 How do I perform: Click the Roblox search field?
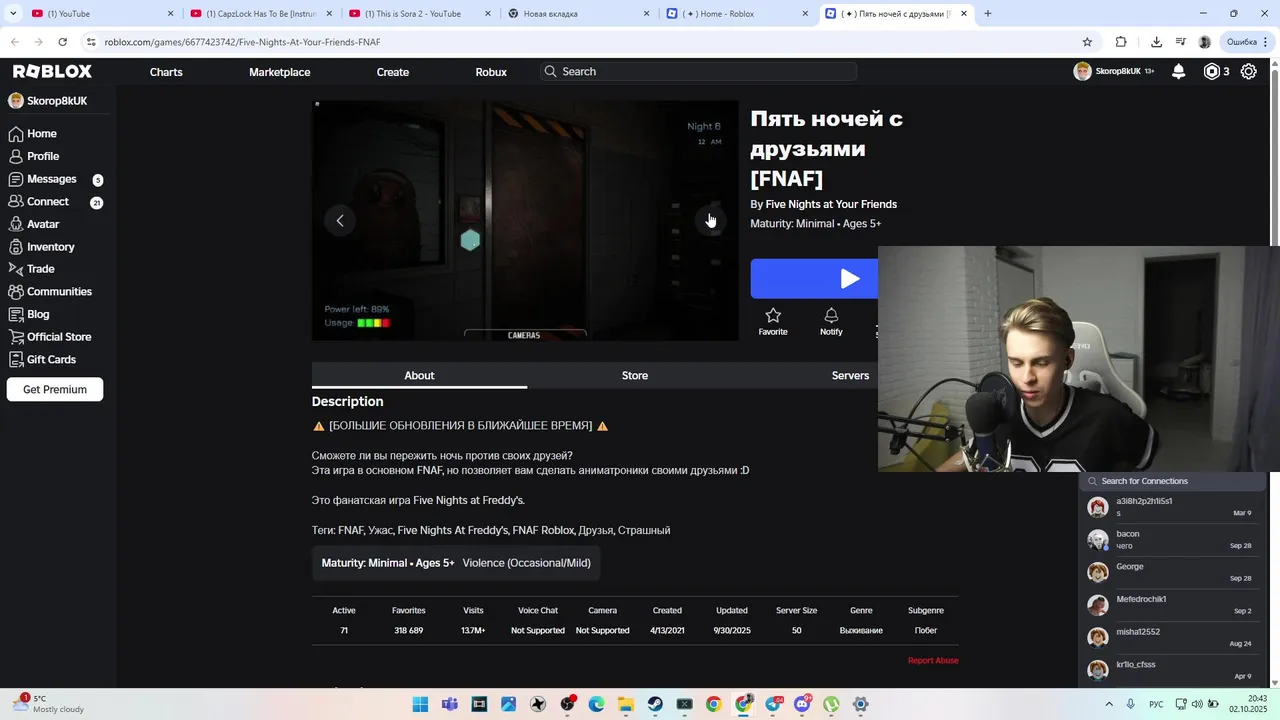coord(698,72)
